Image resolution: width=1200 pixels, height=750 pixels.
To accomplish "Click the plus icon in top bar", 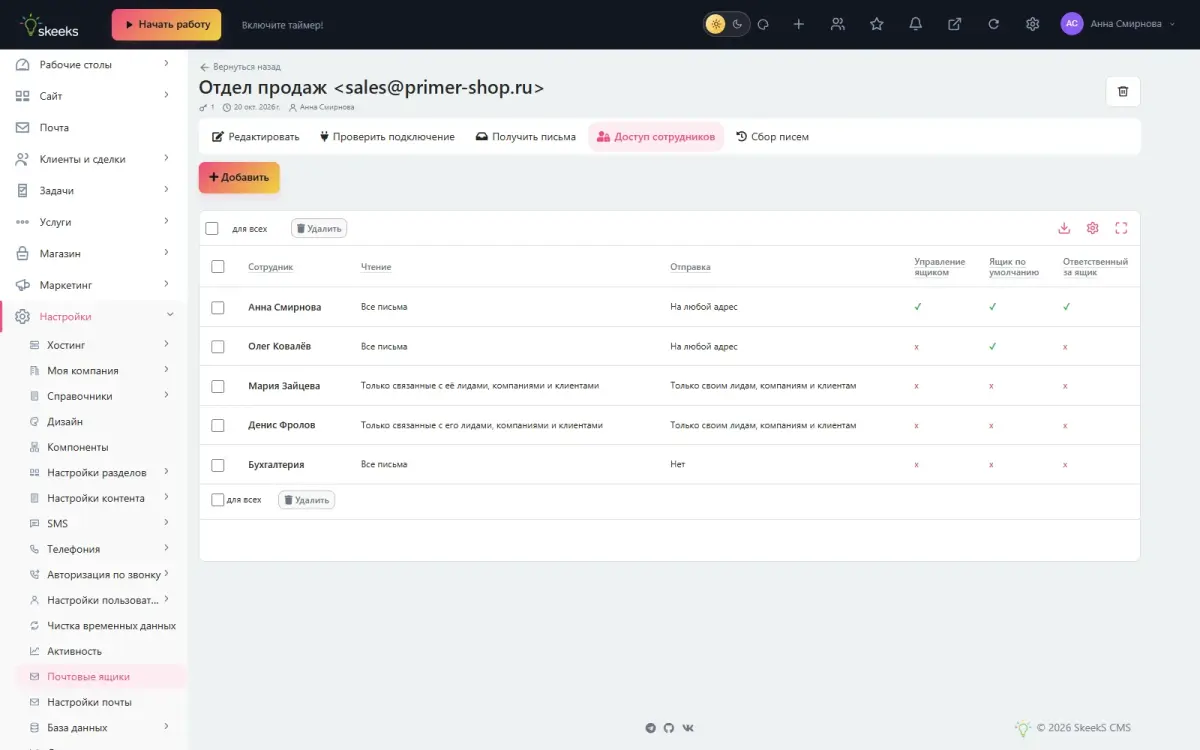I will (799, 24).
